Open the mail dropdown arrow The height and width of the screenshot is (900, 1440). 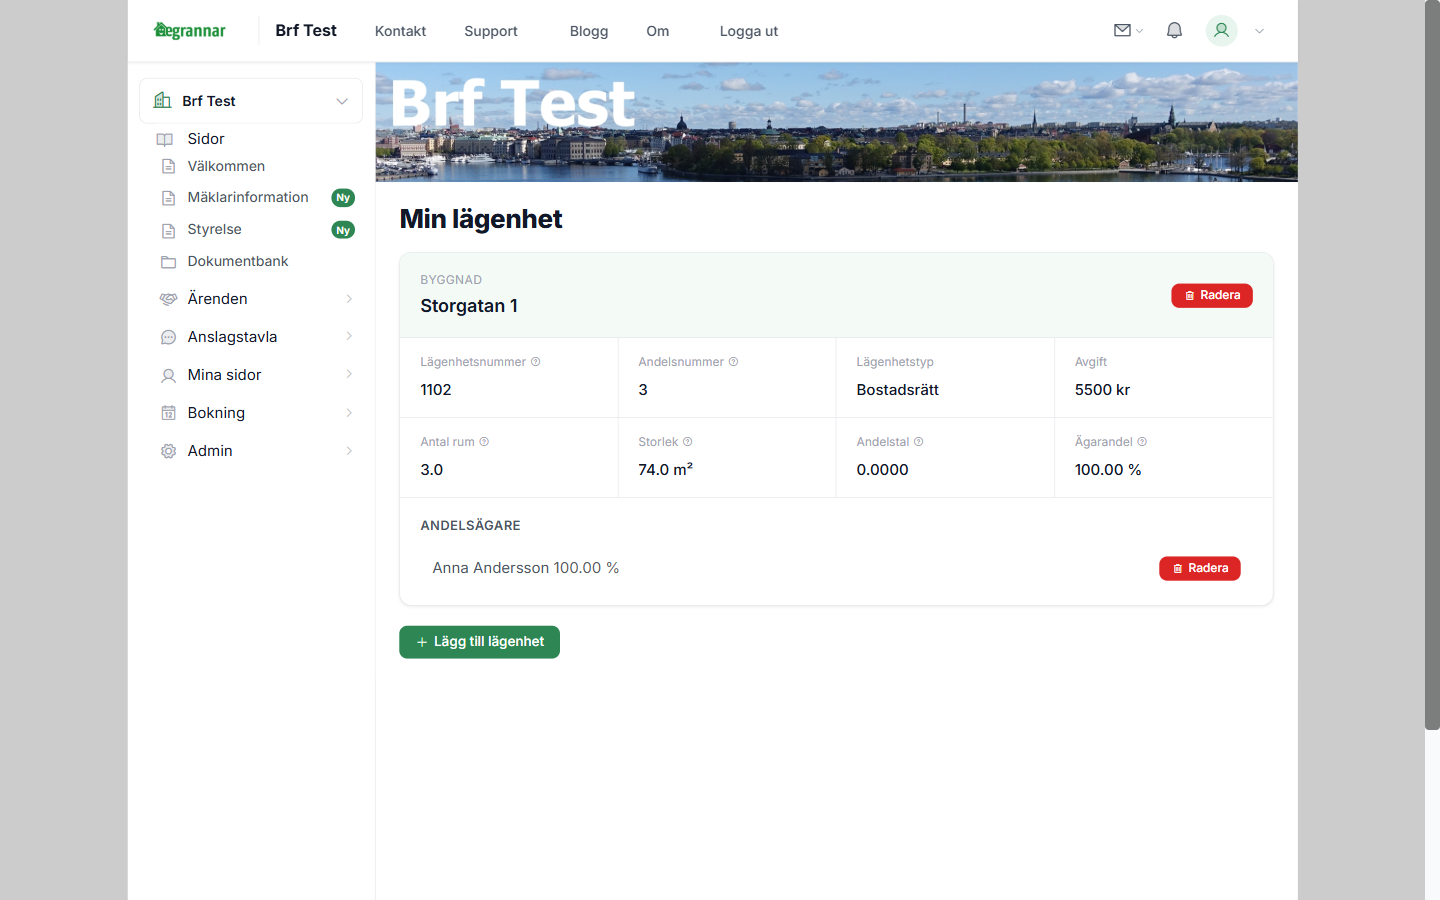[1139, 32]
